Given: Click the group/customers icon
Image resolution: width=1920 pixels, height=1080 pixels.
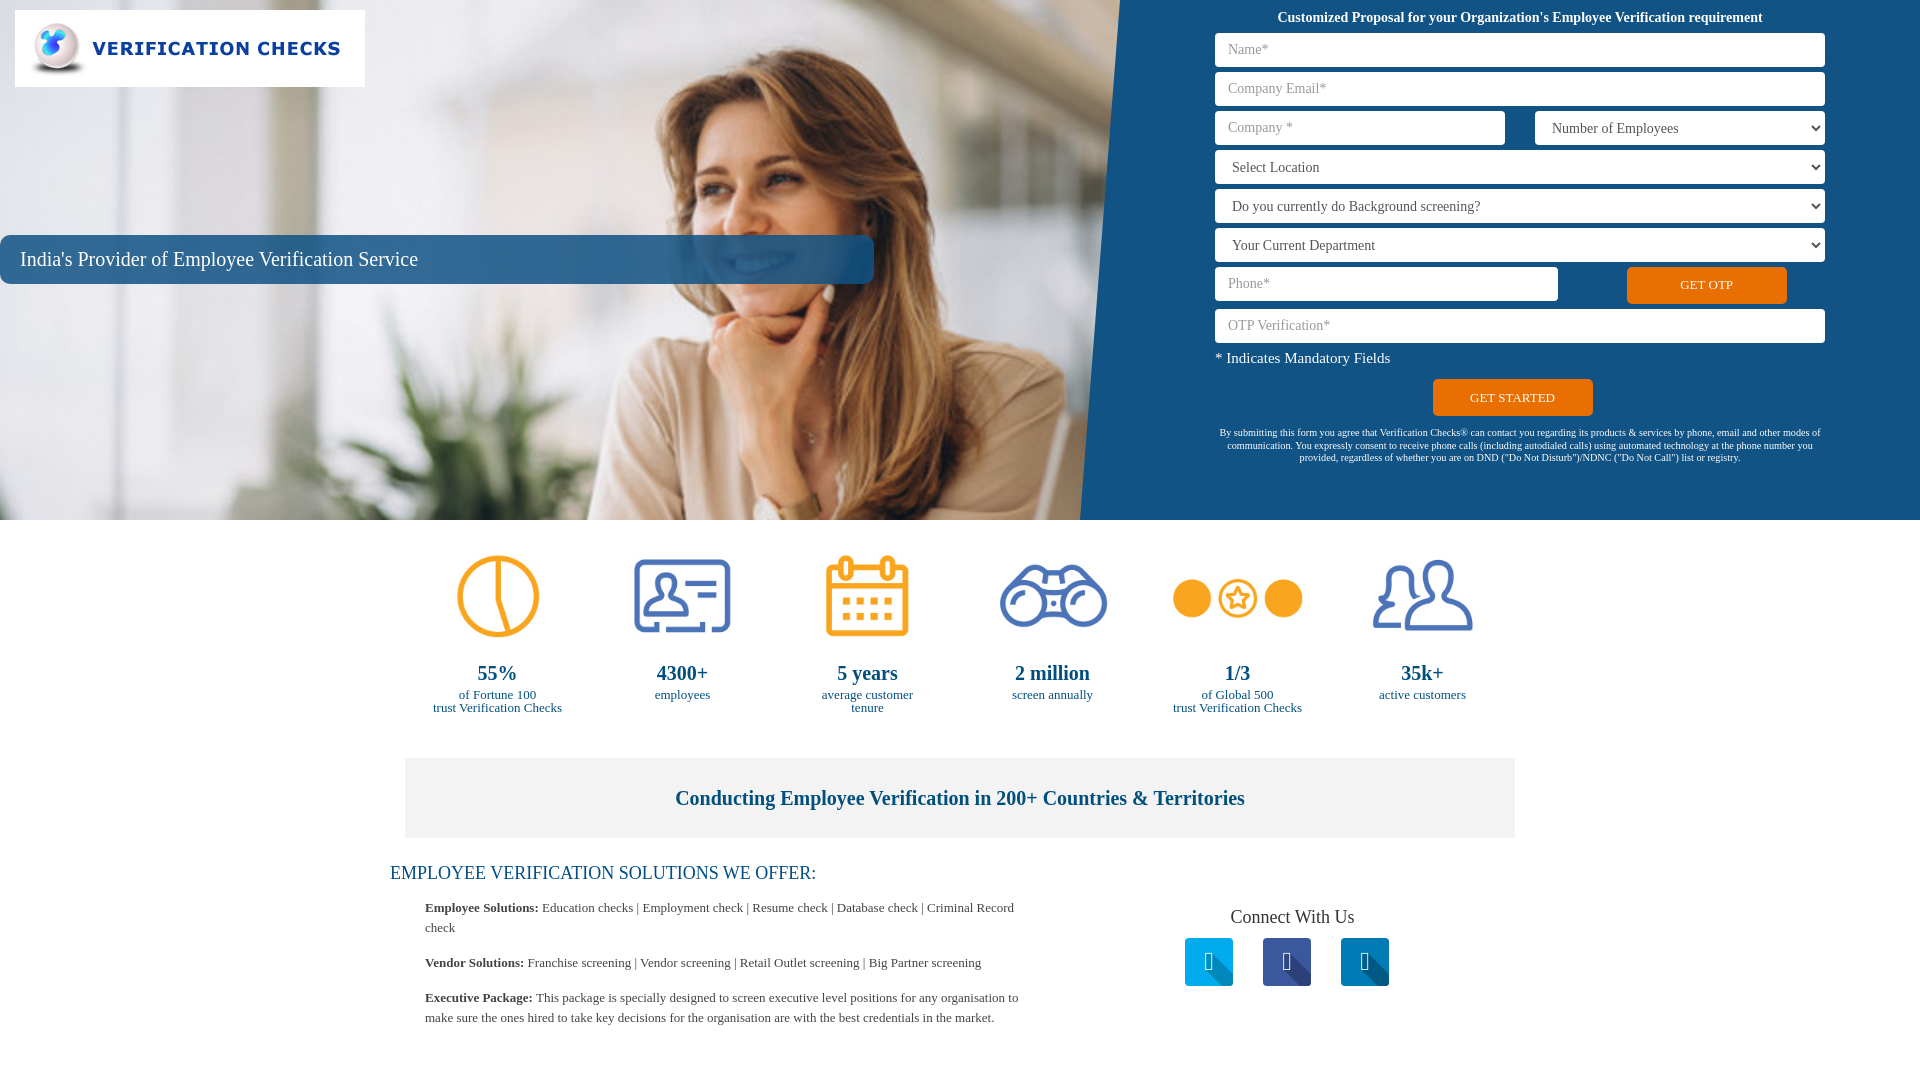Looking at the screenshot, I should point(1422,596).
